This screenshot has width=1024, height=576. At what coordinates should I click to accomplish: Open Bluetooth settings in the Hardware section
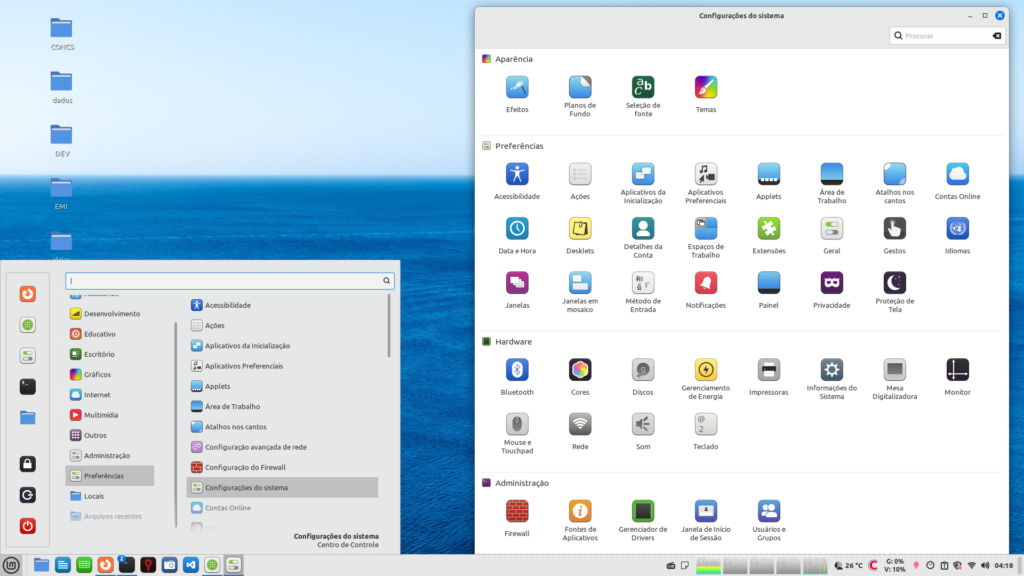[x=517, y=370]
